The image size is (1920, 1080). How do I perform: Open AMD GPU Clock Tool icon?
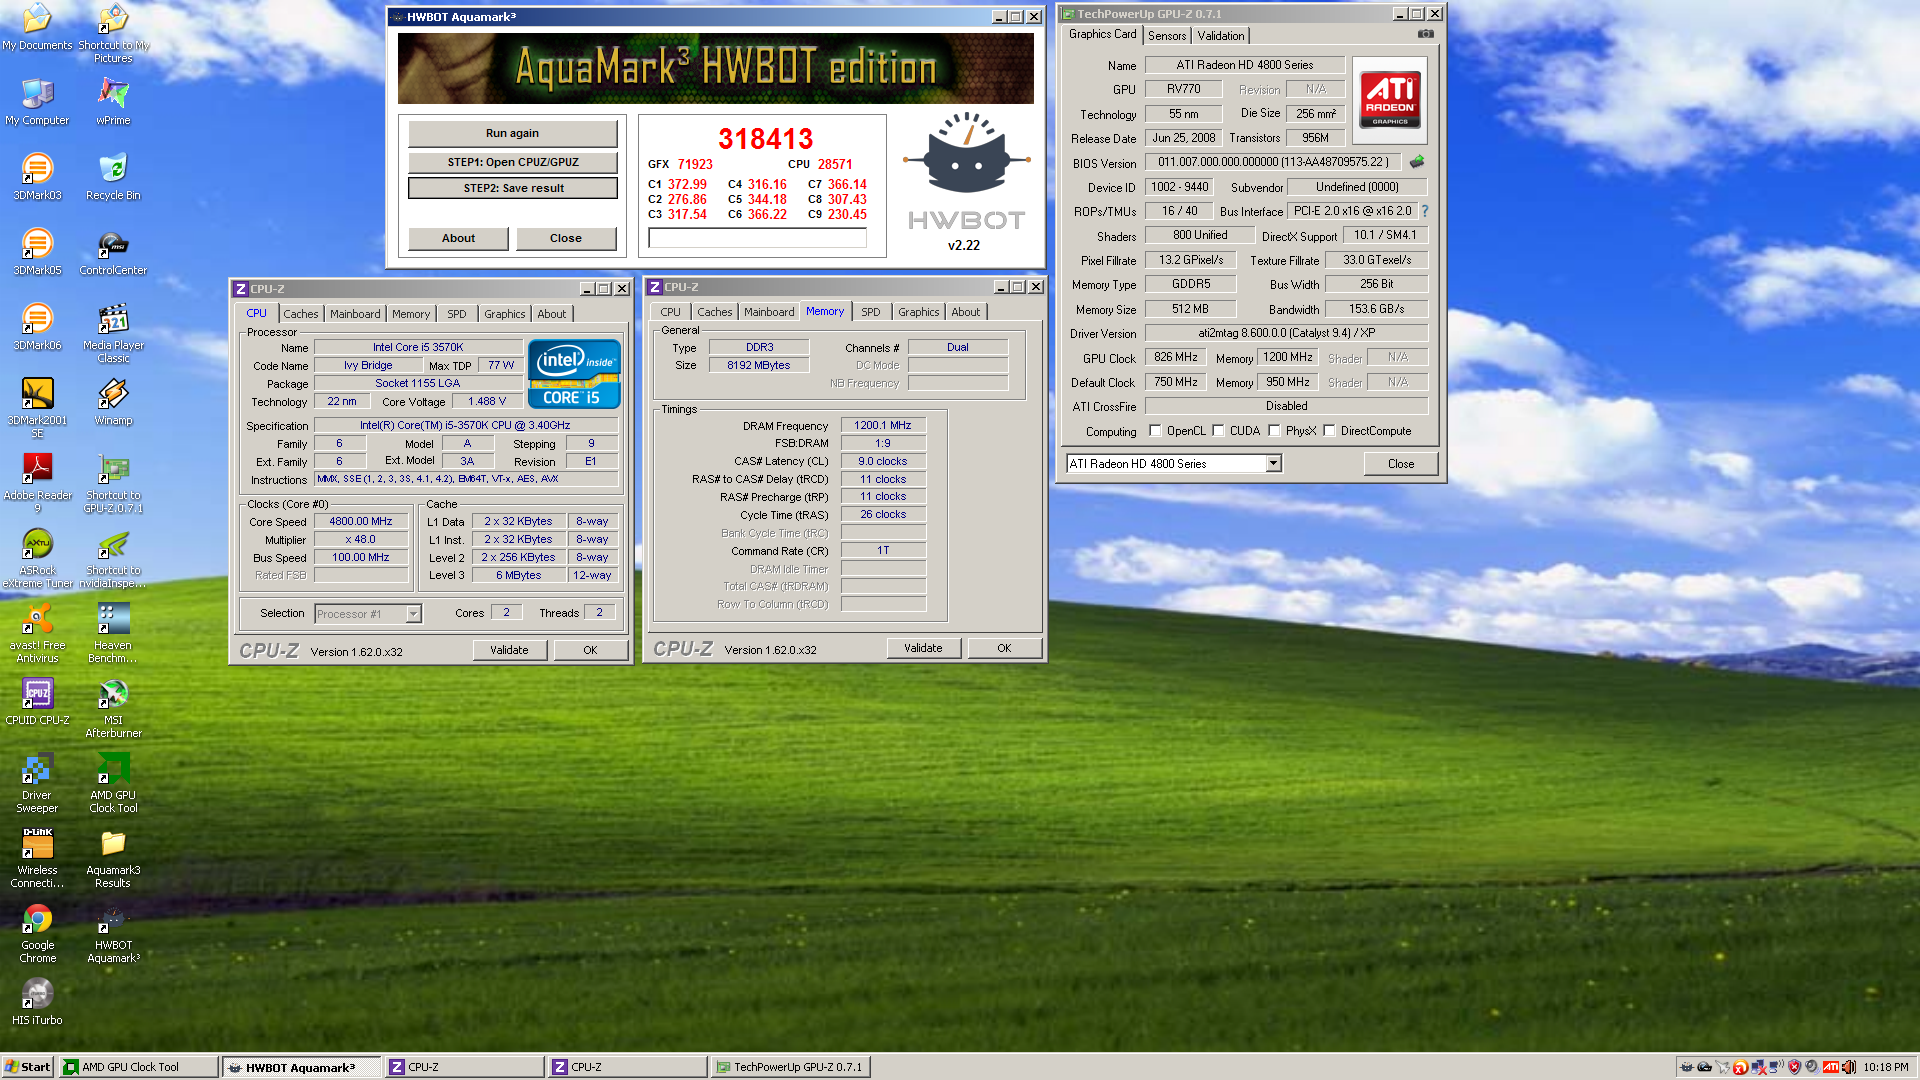coord(113,783)
